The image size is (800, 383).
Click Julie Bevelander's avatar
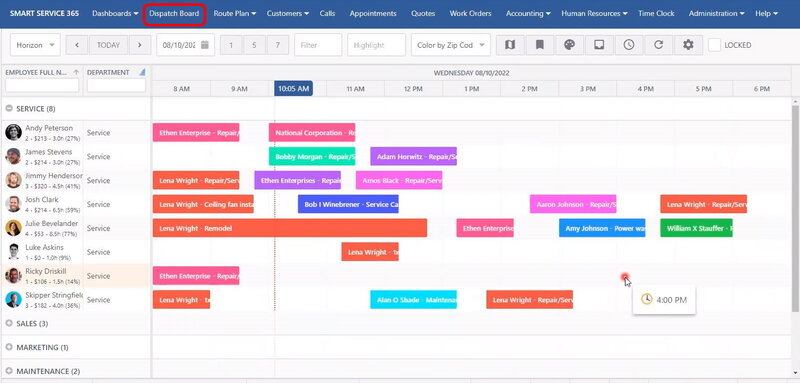(13, 228)
